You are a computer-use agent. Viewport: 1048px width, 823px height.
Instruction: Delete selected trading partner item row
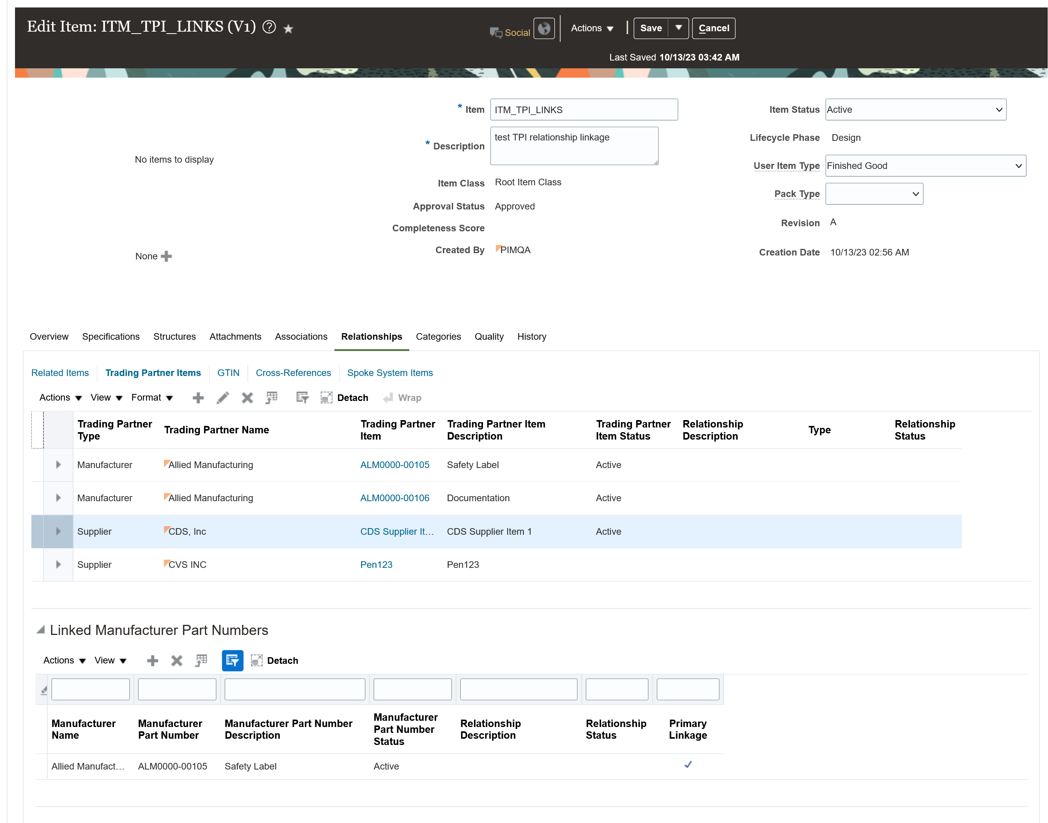click(x=247, y=398)
